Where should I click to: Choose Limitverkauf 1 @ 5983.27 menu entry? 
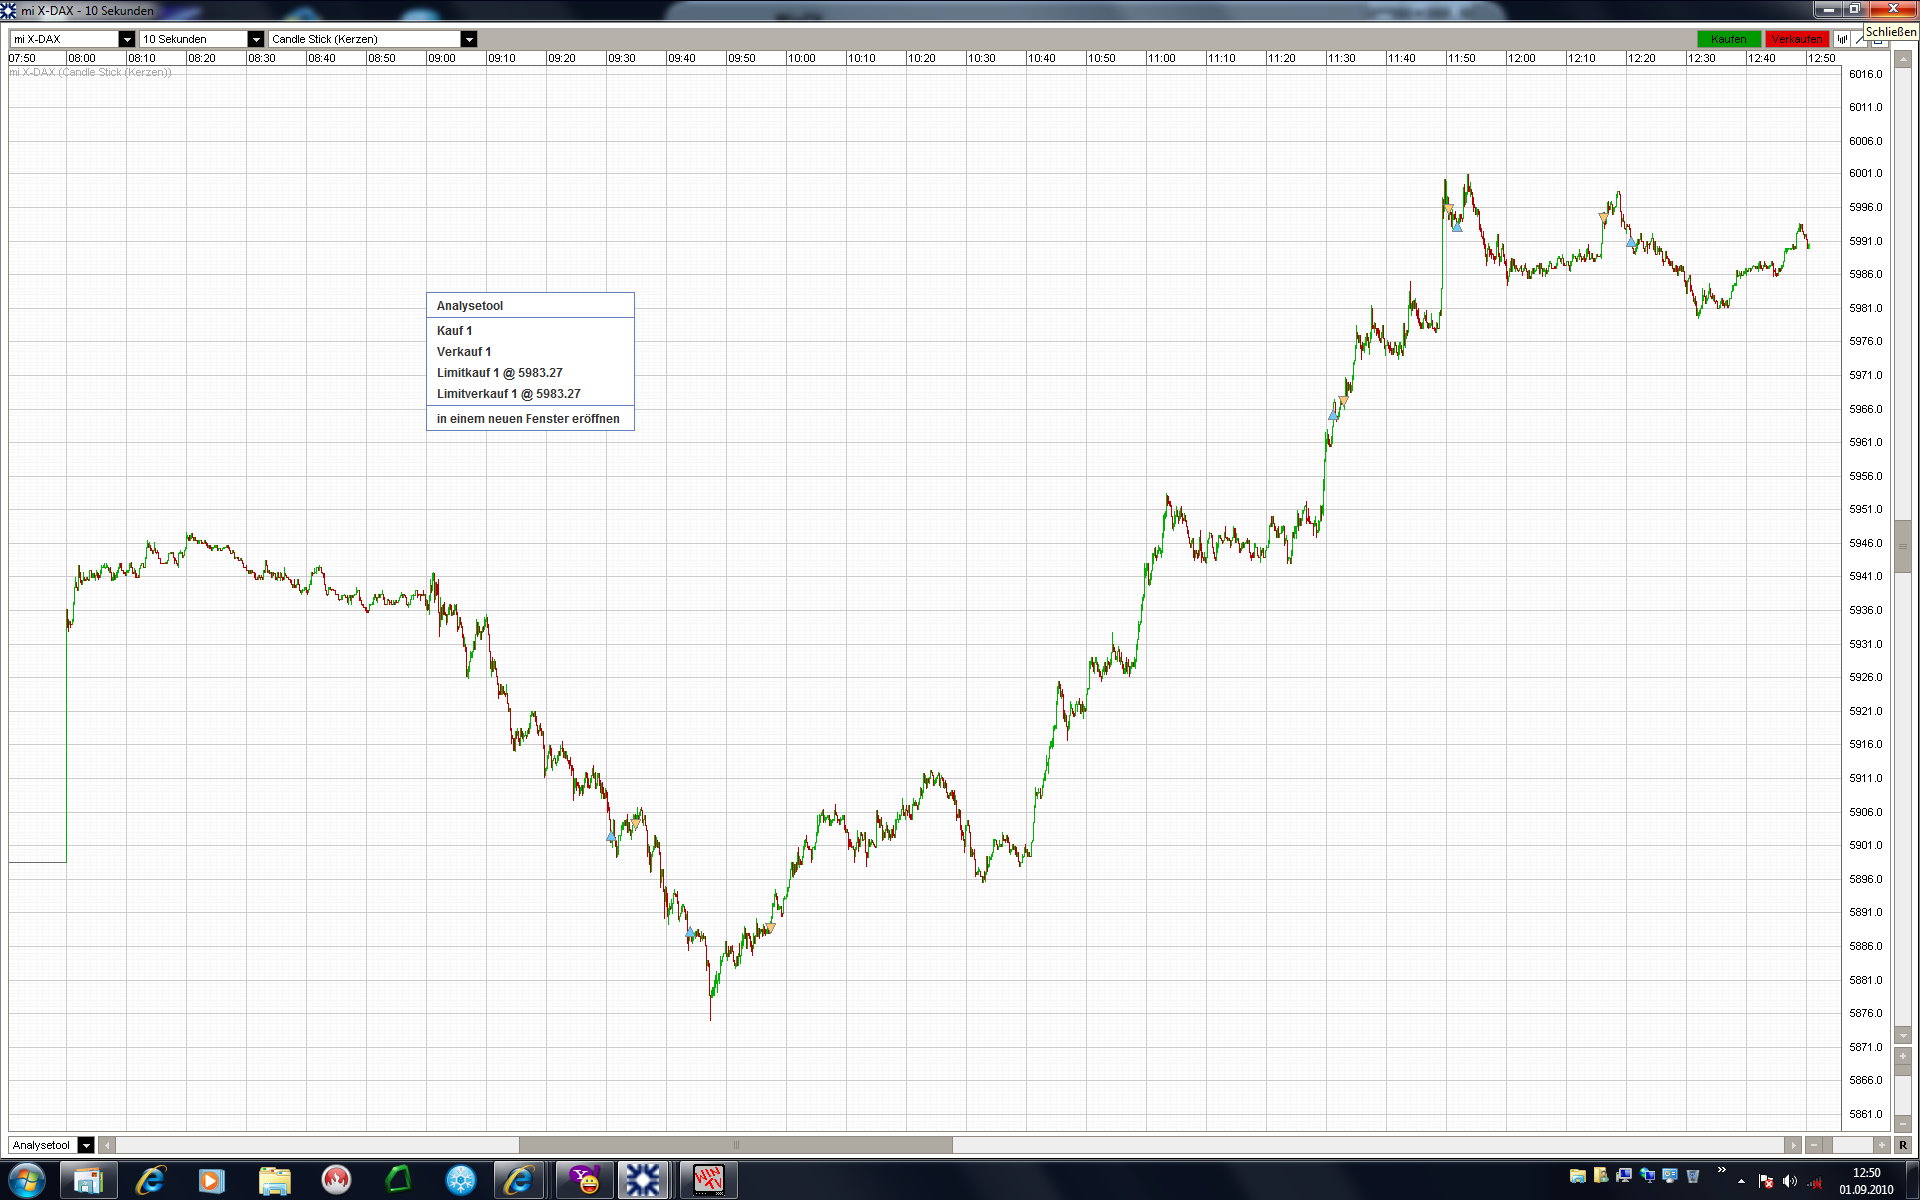pyautogui.click(x=508, y=394)
